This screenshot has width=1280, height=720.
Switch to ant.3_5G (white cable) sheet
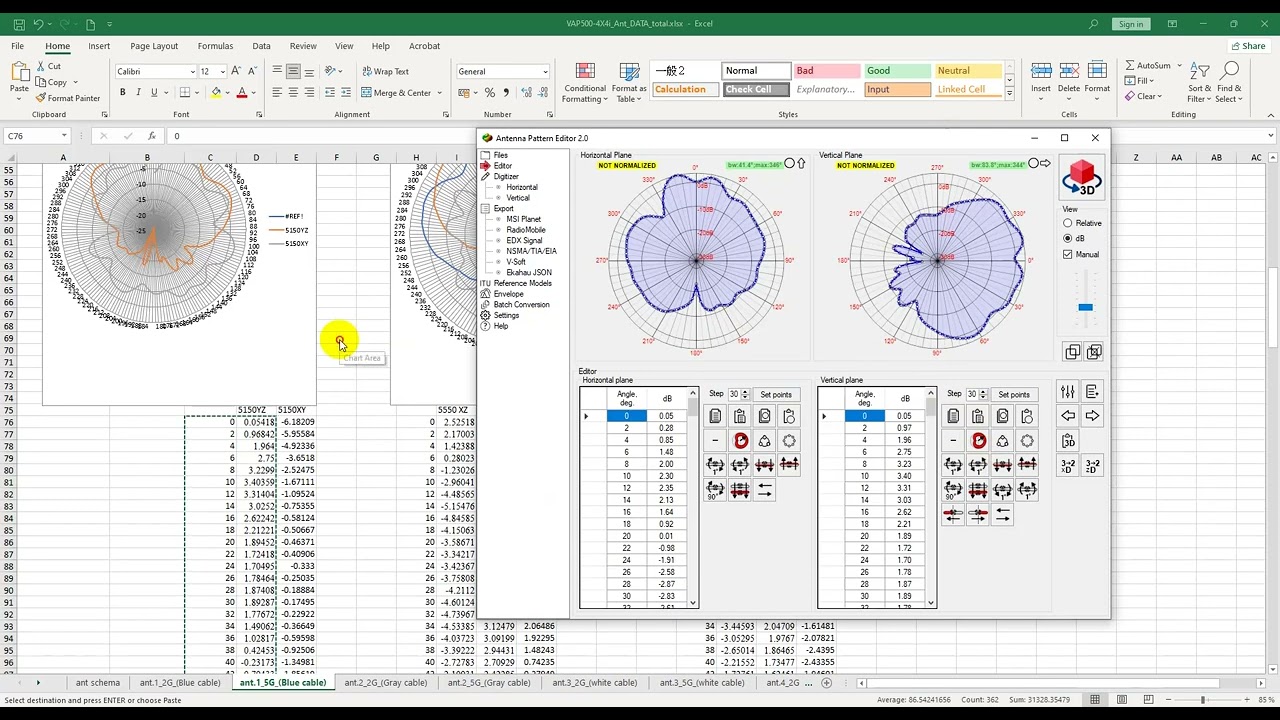pyautogui.click(x=702, y=683)
